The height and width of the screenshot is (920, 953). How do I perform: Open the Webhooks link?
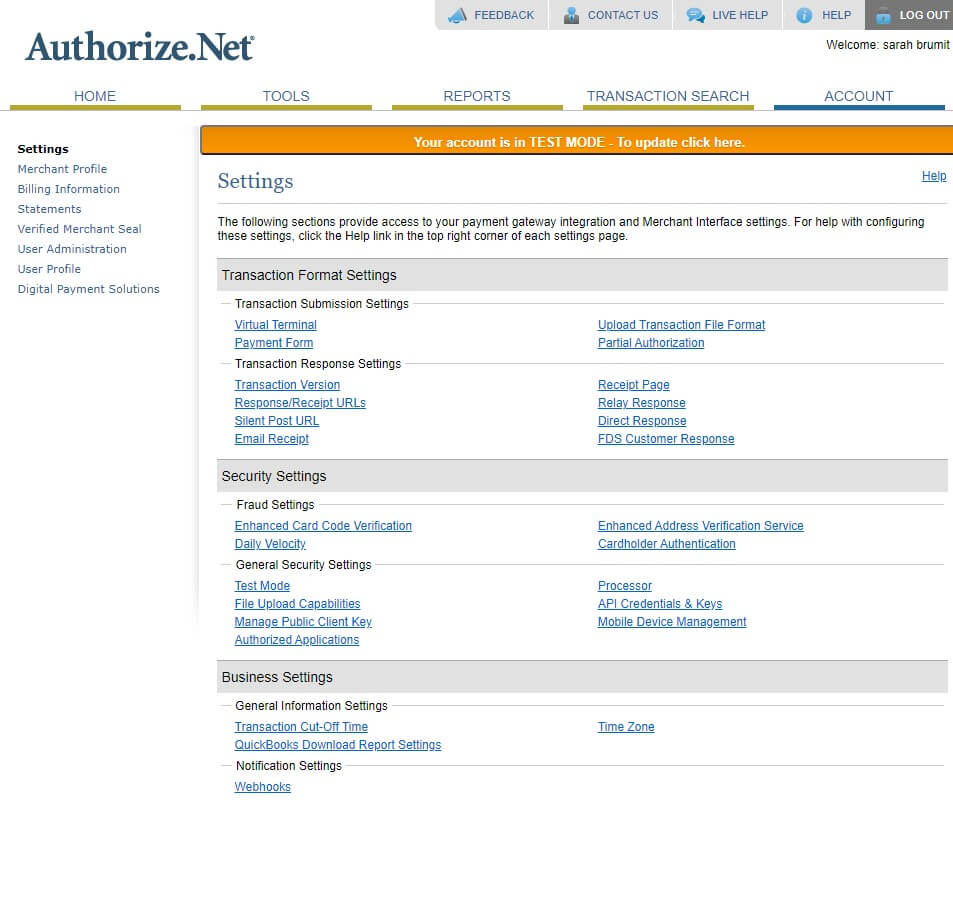263,787
